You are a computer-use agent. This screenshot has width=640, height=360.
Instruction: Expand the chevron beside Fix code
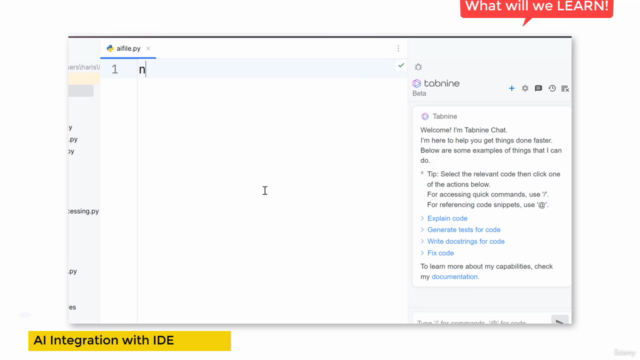point(422,253)
